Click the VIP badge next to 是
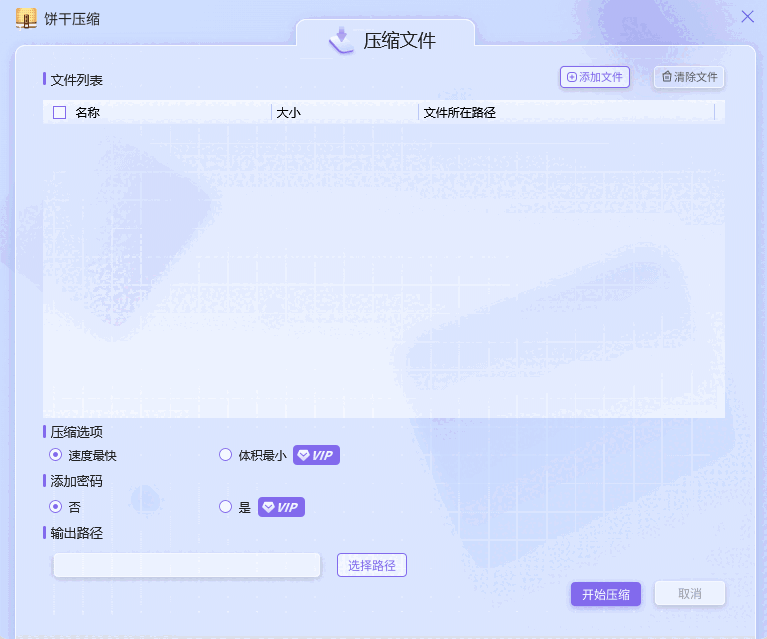Viewport: 767px width, 639px height. tap(281, 507)
